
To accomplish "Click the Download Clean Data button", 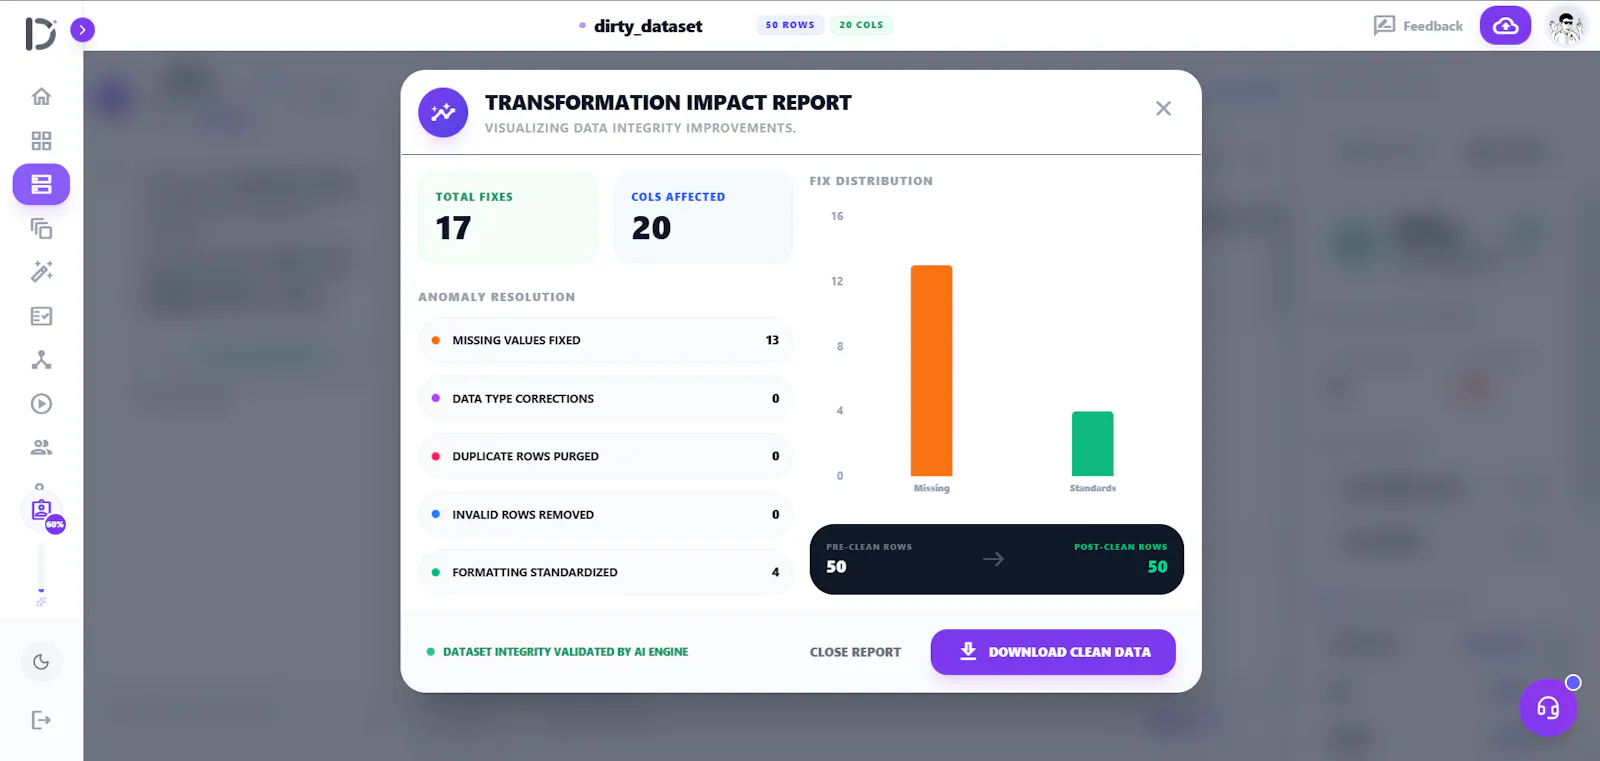I will point(1053,652).
